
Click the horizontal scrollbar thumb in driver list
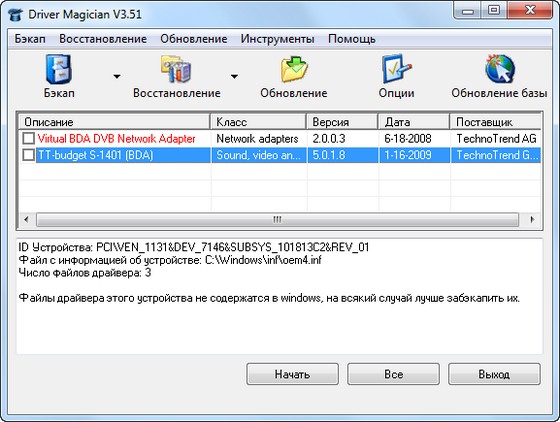(277, 219)
